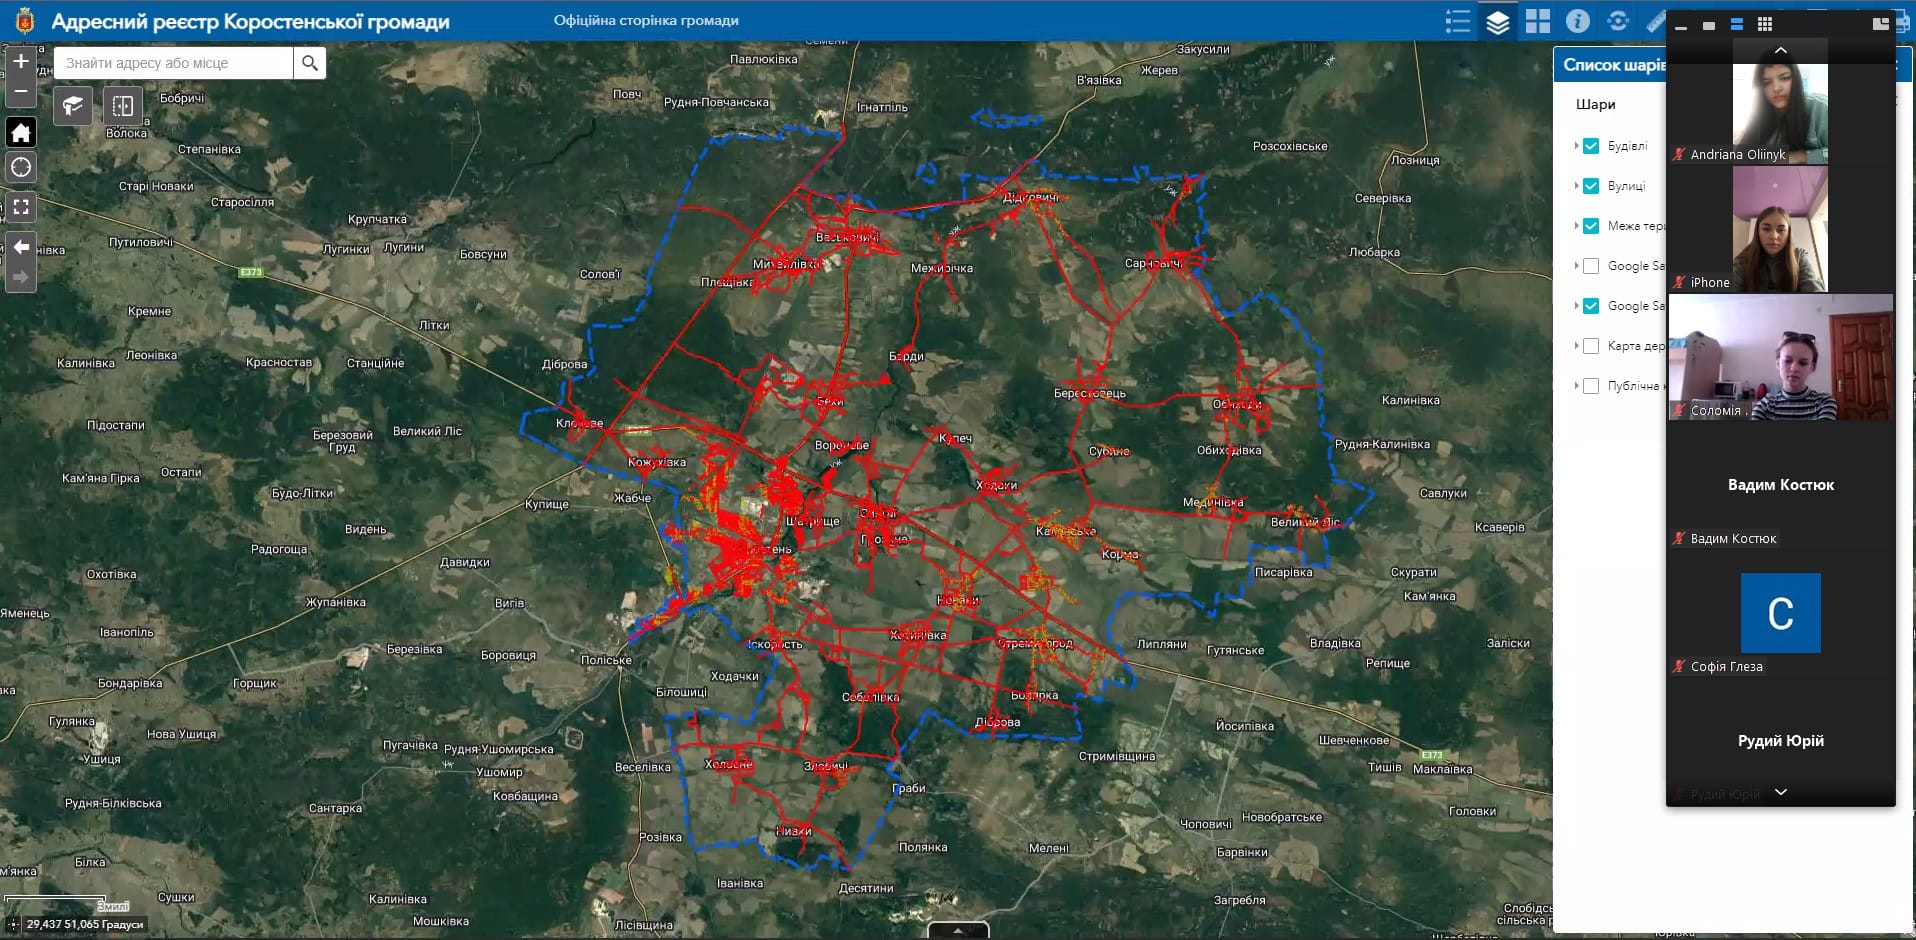Open the basemap gallery grid icon
The image size is (1916, 940).
pyautogui.click(x=1538, y=21)
